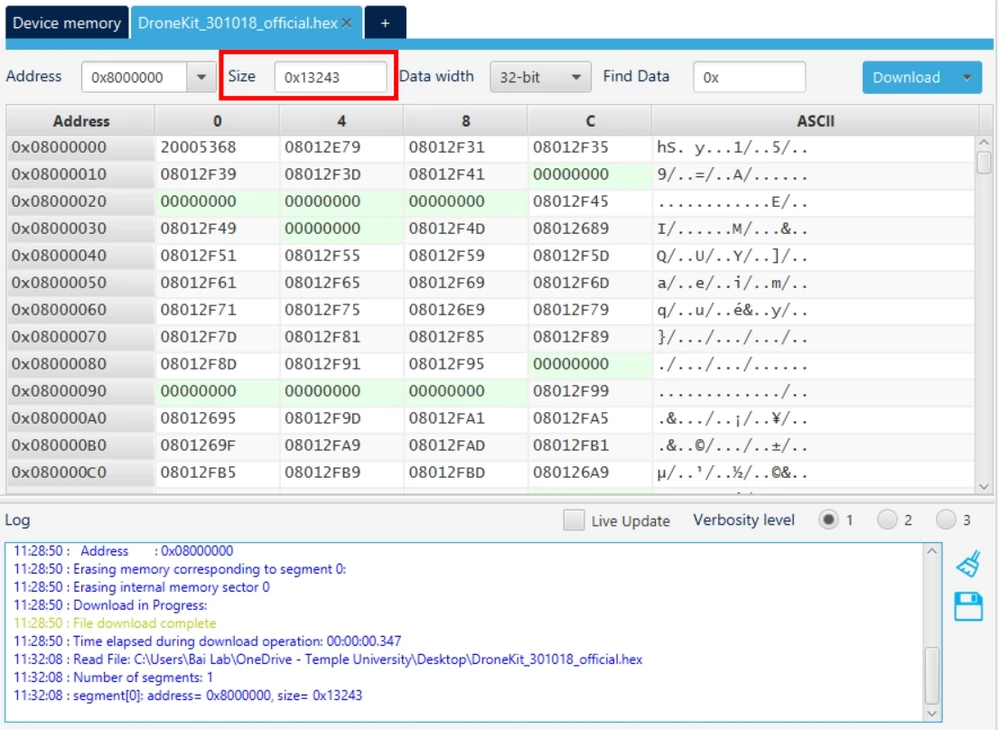The height and width of the screenshot is (730, 999).
Task: Click the Download button
Action: (x=907, y=77)
